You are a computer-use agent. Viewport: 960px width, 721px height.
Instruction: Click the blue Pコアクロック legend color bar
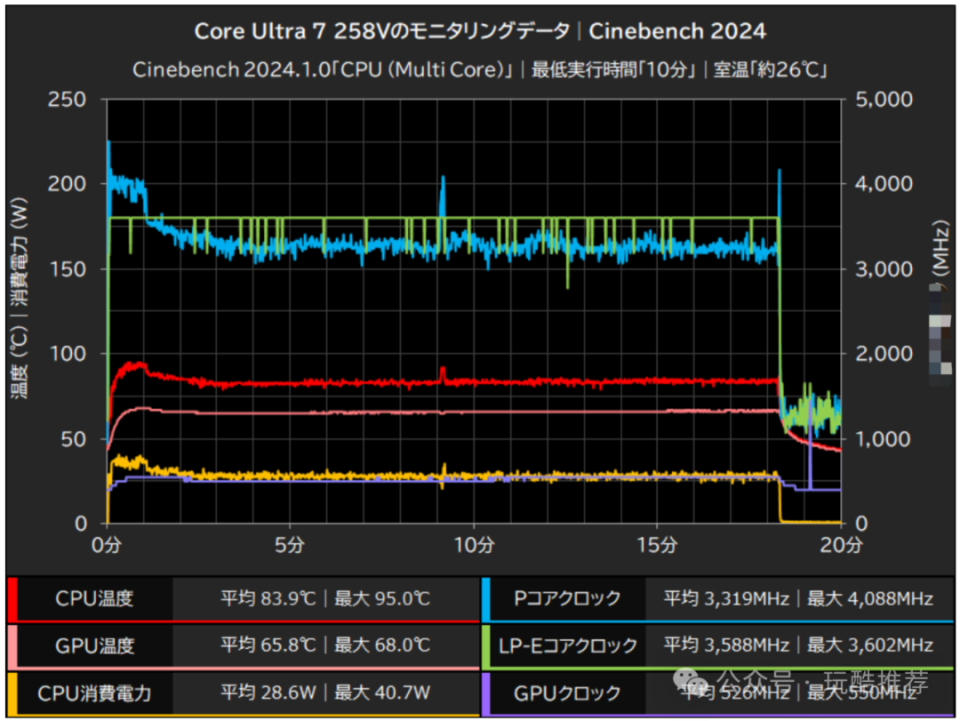(x=486, y=599)
